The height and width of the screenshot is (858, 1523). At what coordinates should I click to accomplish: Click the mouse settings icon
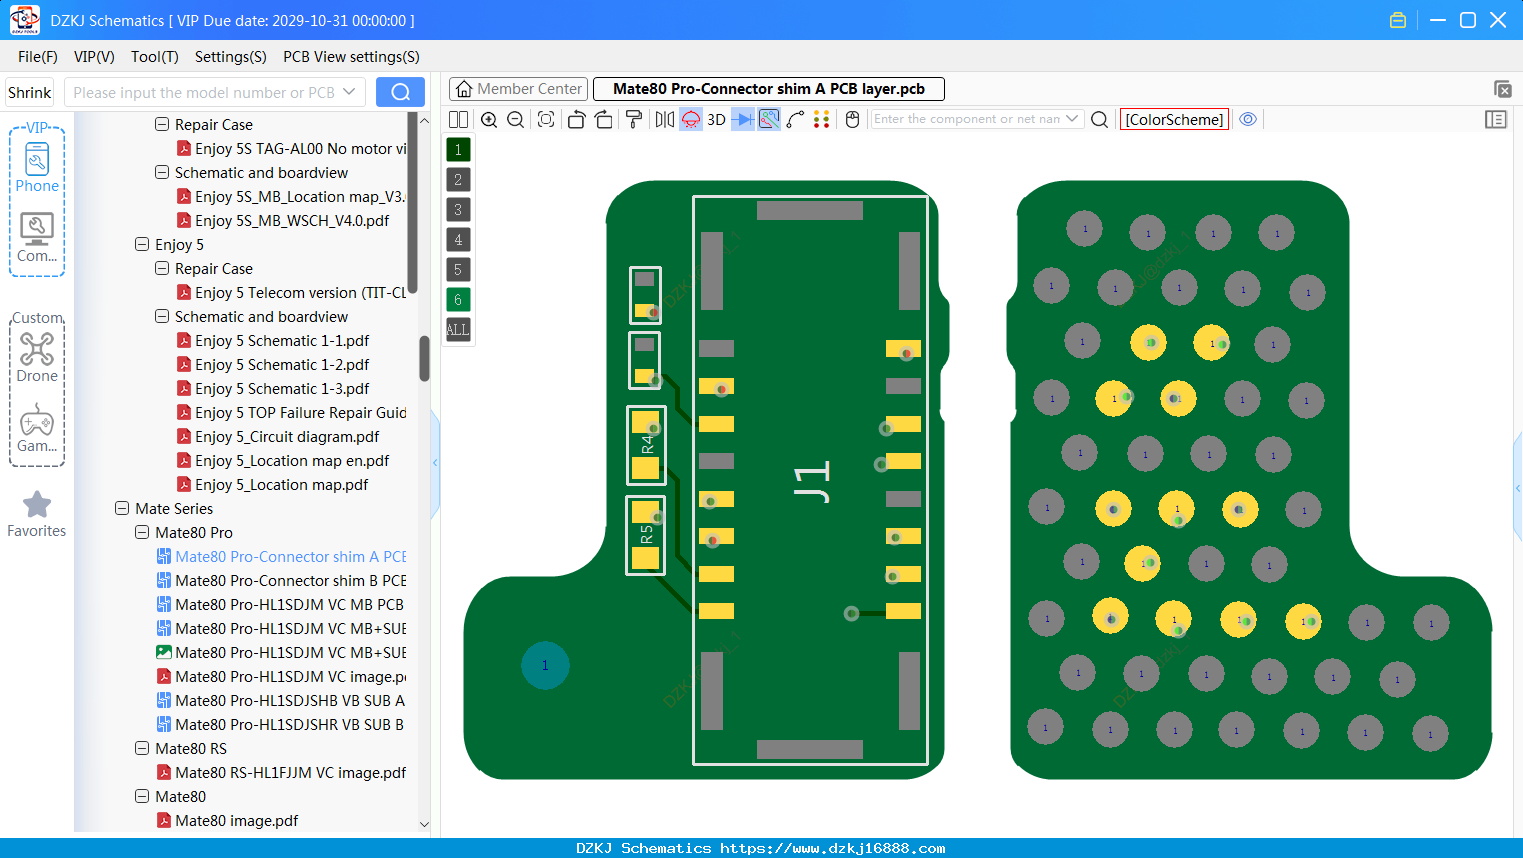point(852,120)
